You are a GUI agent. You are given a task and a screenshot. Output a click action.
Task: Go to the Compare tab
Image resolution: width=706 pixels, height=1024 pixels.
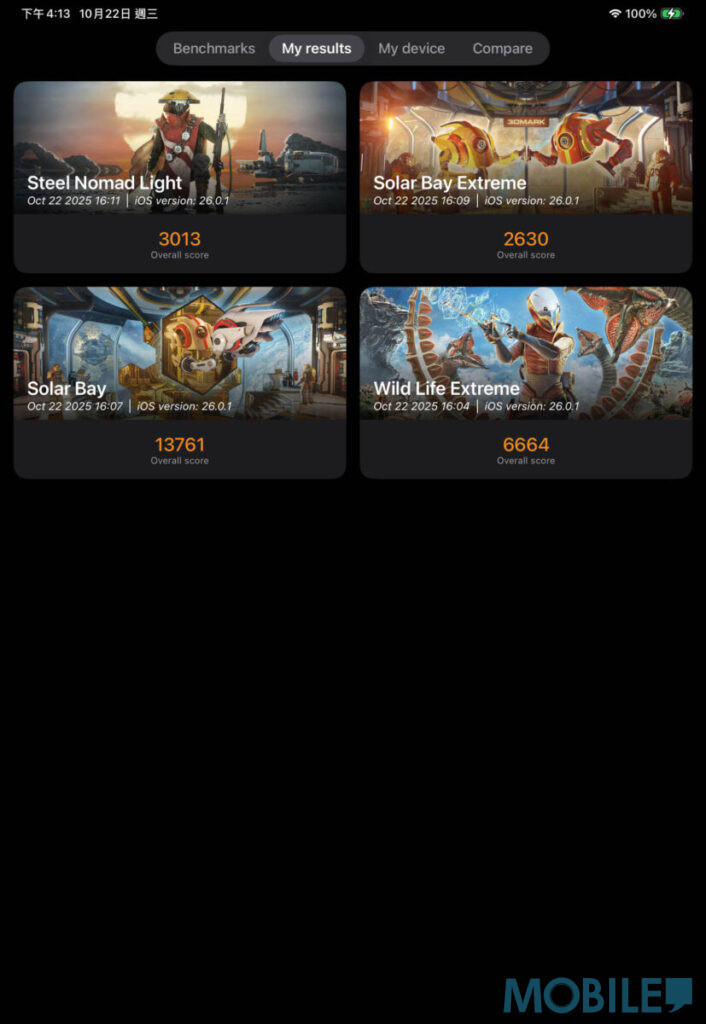[x=502, y=48]
